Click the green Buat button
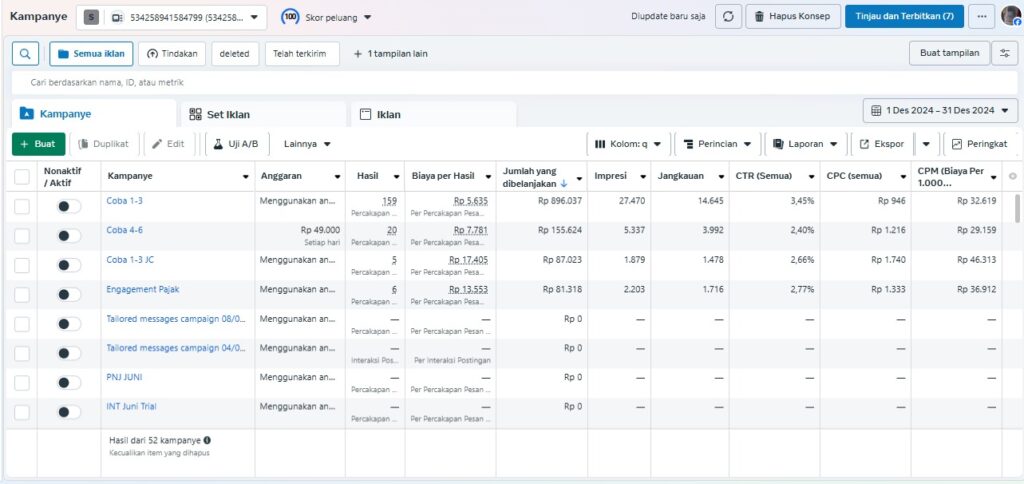This screenshot has height=484, width=1024. pos(39,144)
